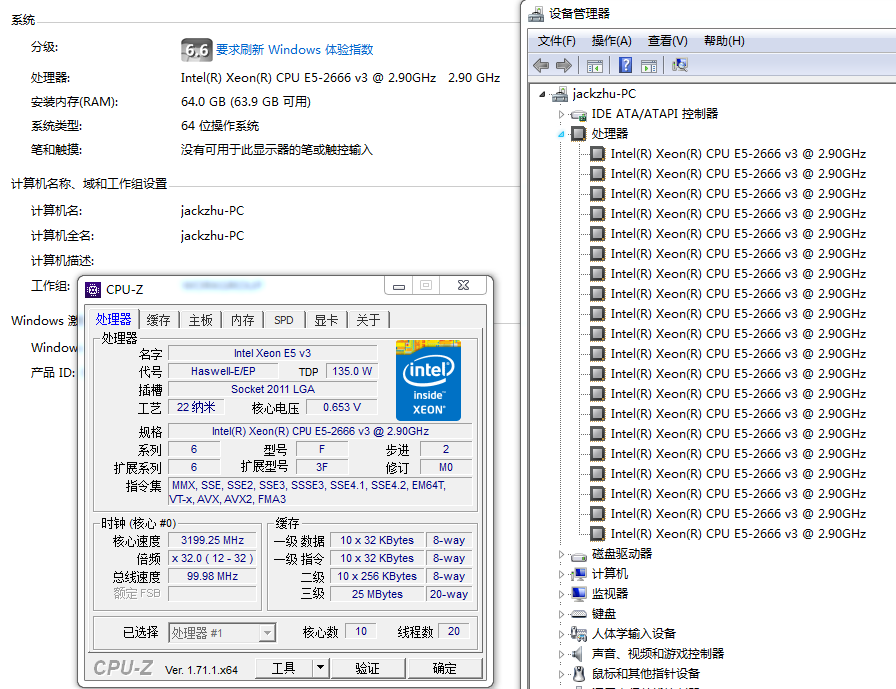Click 要求刷新 Windows 体验指数 link
The width and height of the screenshot is (896, 689).
pos(294,50)
